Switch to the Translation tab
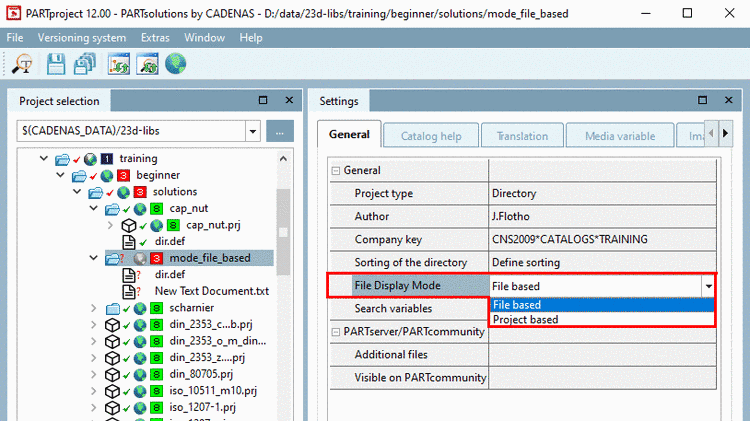 pyautogui.click(x=522, y=136)
